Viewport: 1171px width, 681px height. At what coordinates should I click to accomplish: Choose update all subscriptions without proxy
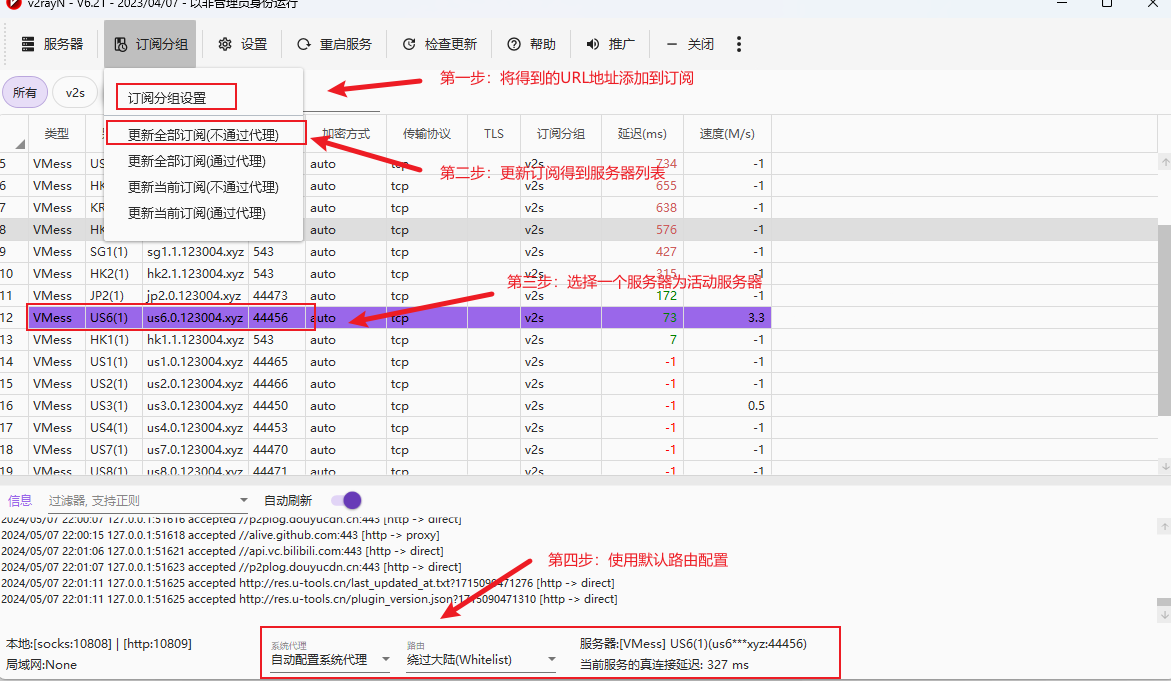(203, 134)
